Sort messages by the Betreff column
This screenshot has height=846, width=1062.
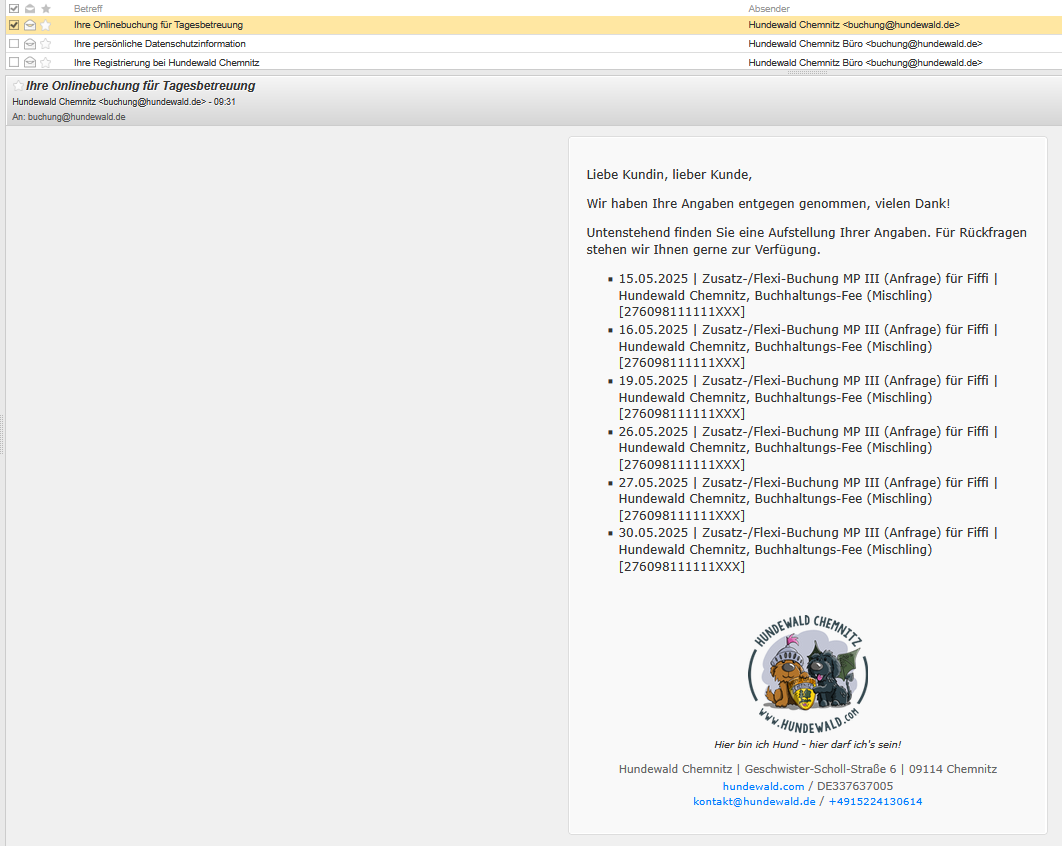[88, 8]
